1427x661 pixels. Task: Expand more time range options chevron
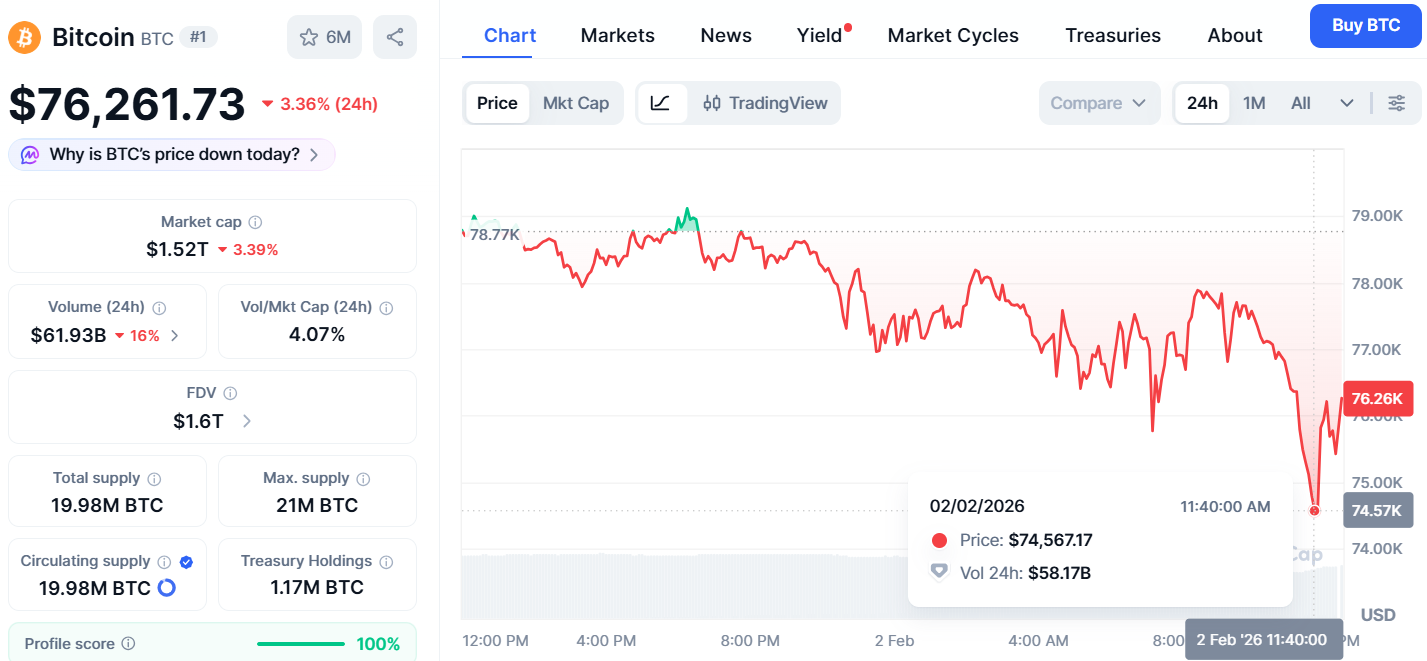click(x=1347, y=103)
